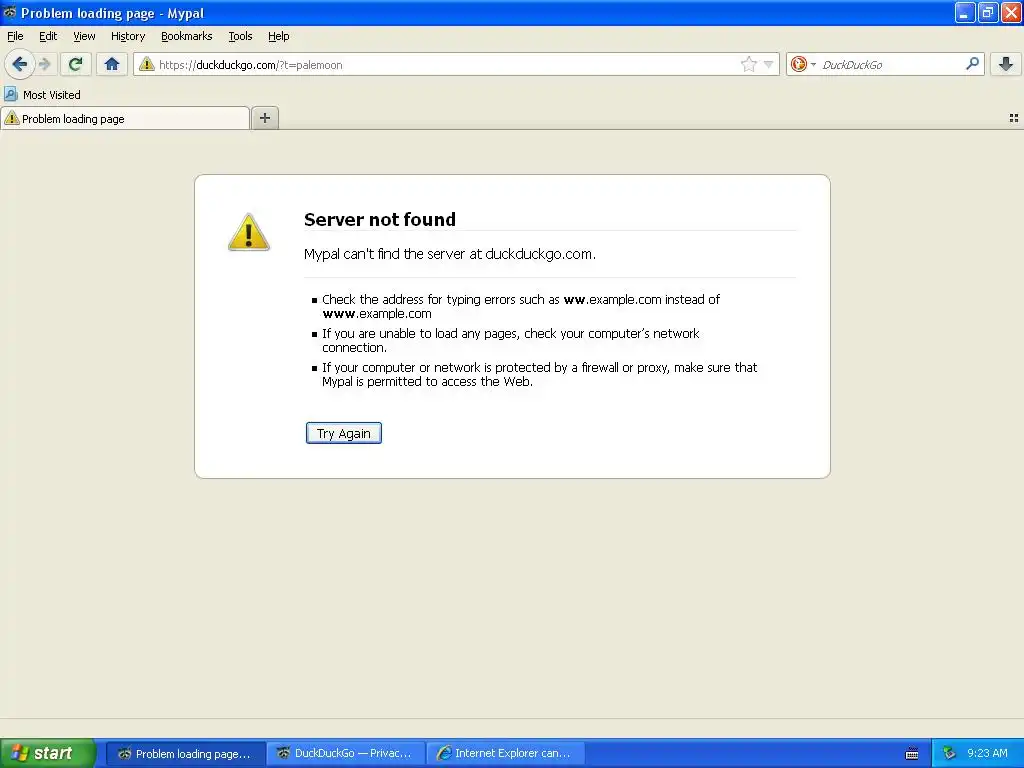Open the View menu
Screen dimensions: 1024x768
point(84,36)
